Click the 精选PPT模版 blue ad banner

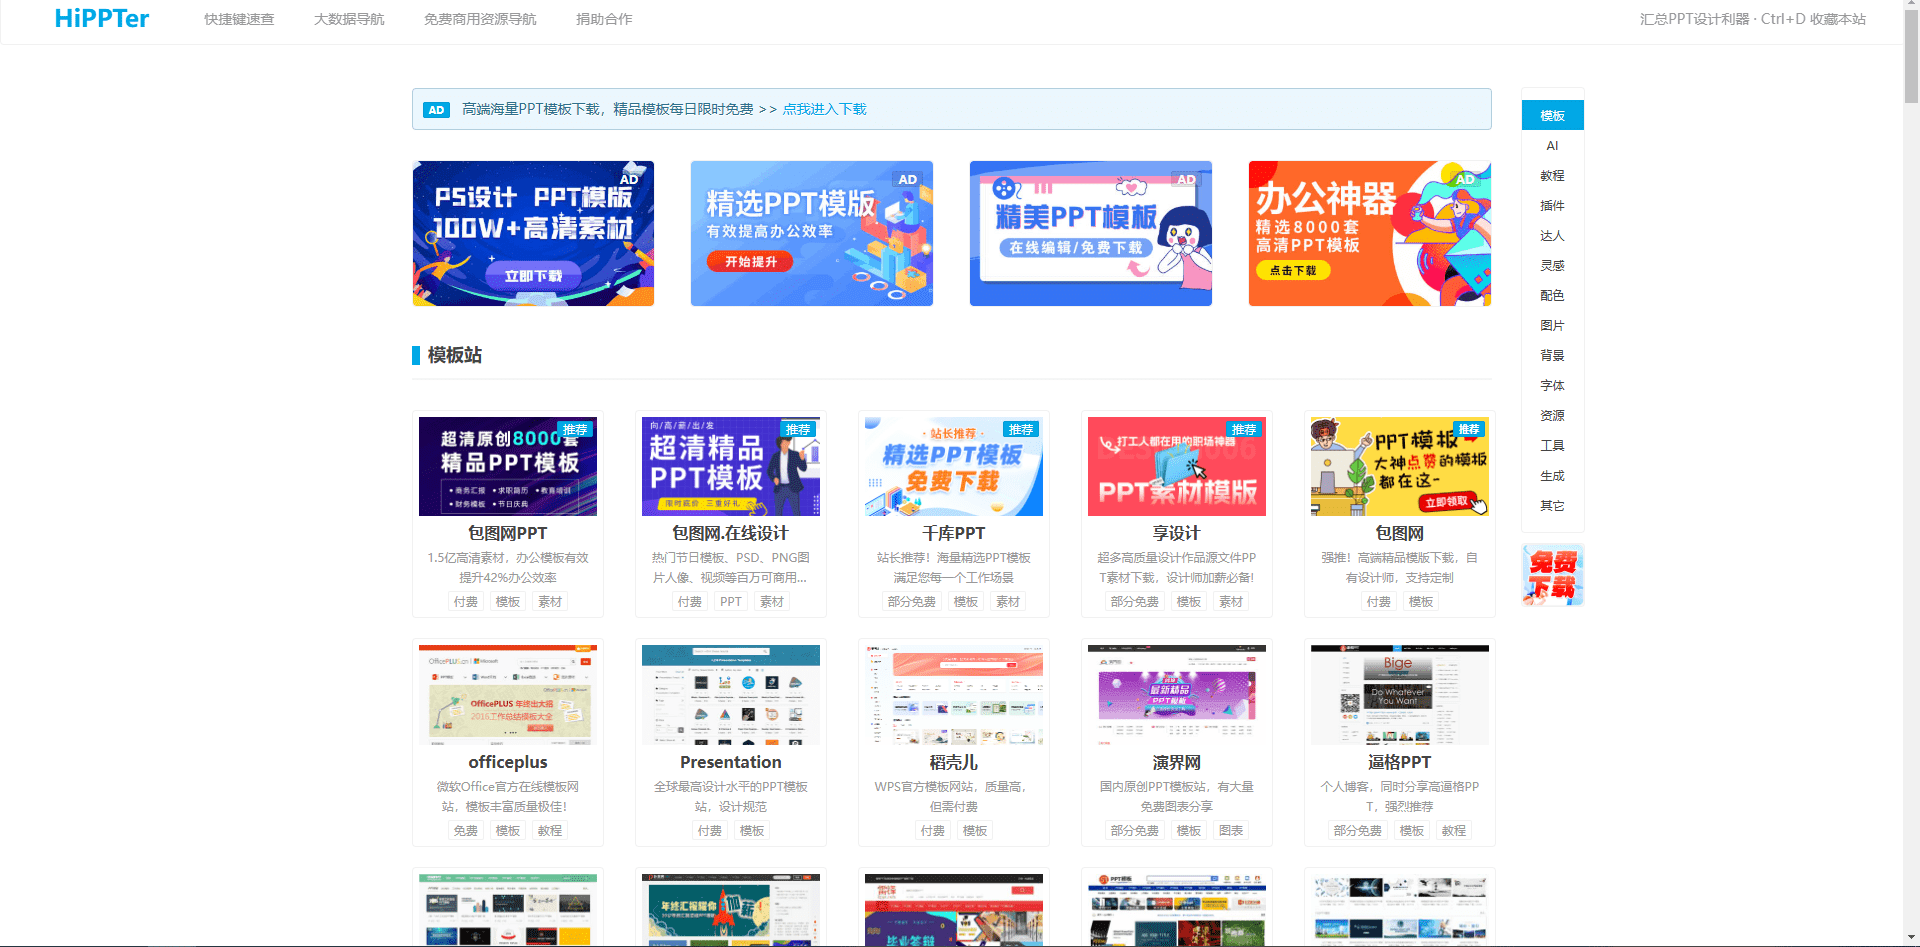tap(811, 233)
